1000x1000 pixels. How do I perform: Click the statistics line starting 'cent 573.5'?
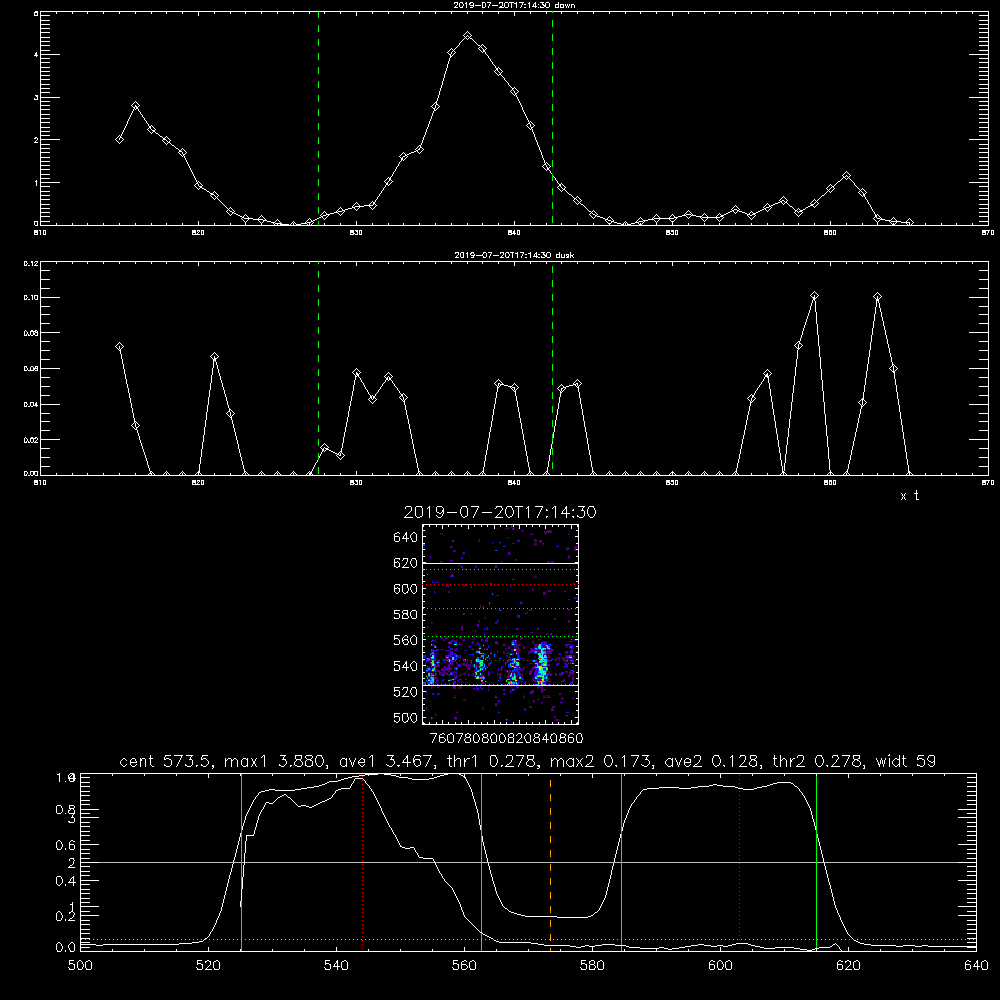click(x=527, y=761)
